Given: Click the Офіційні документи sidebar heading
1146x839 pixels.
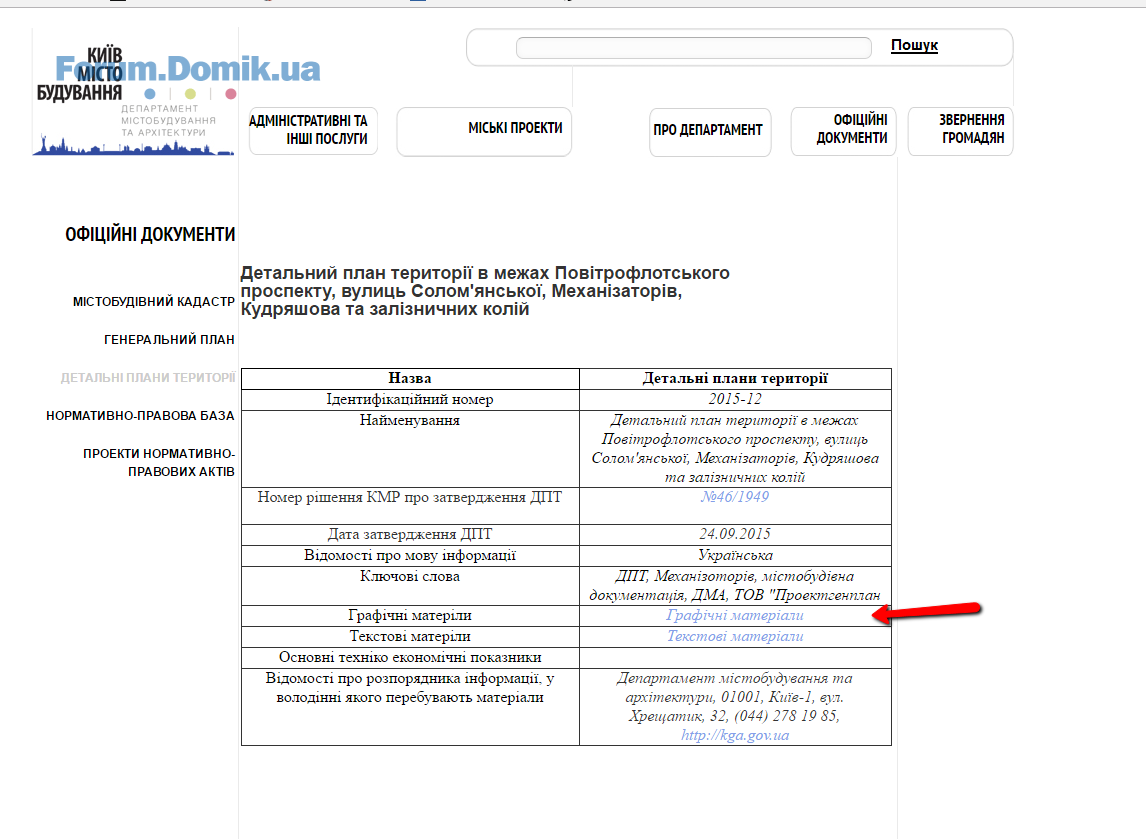Looking at the screenshot, I should [150, 235].
